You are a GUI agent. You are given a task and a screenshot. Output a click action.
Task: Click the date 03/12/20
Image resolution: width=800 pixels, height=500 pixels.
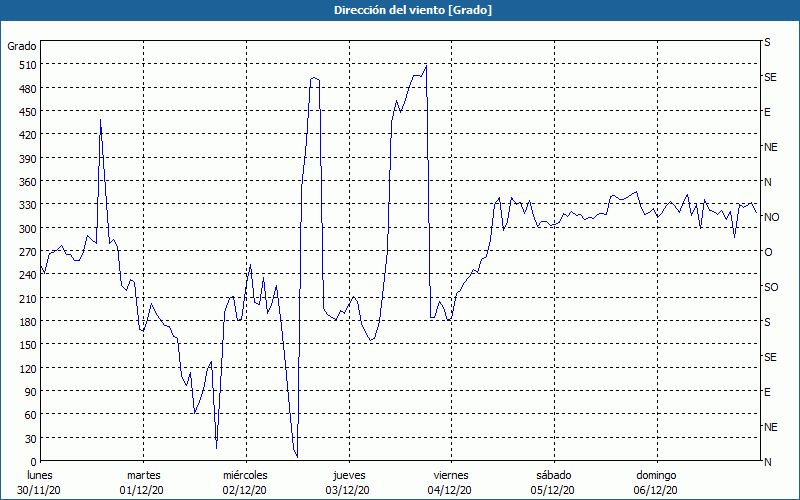pos(347,490)
